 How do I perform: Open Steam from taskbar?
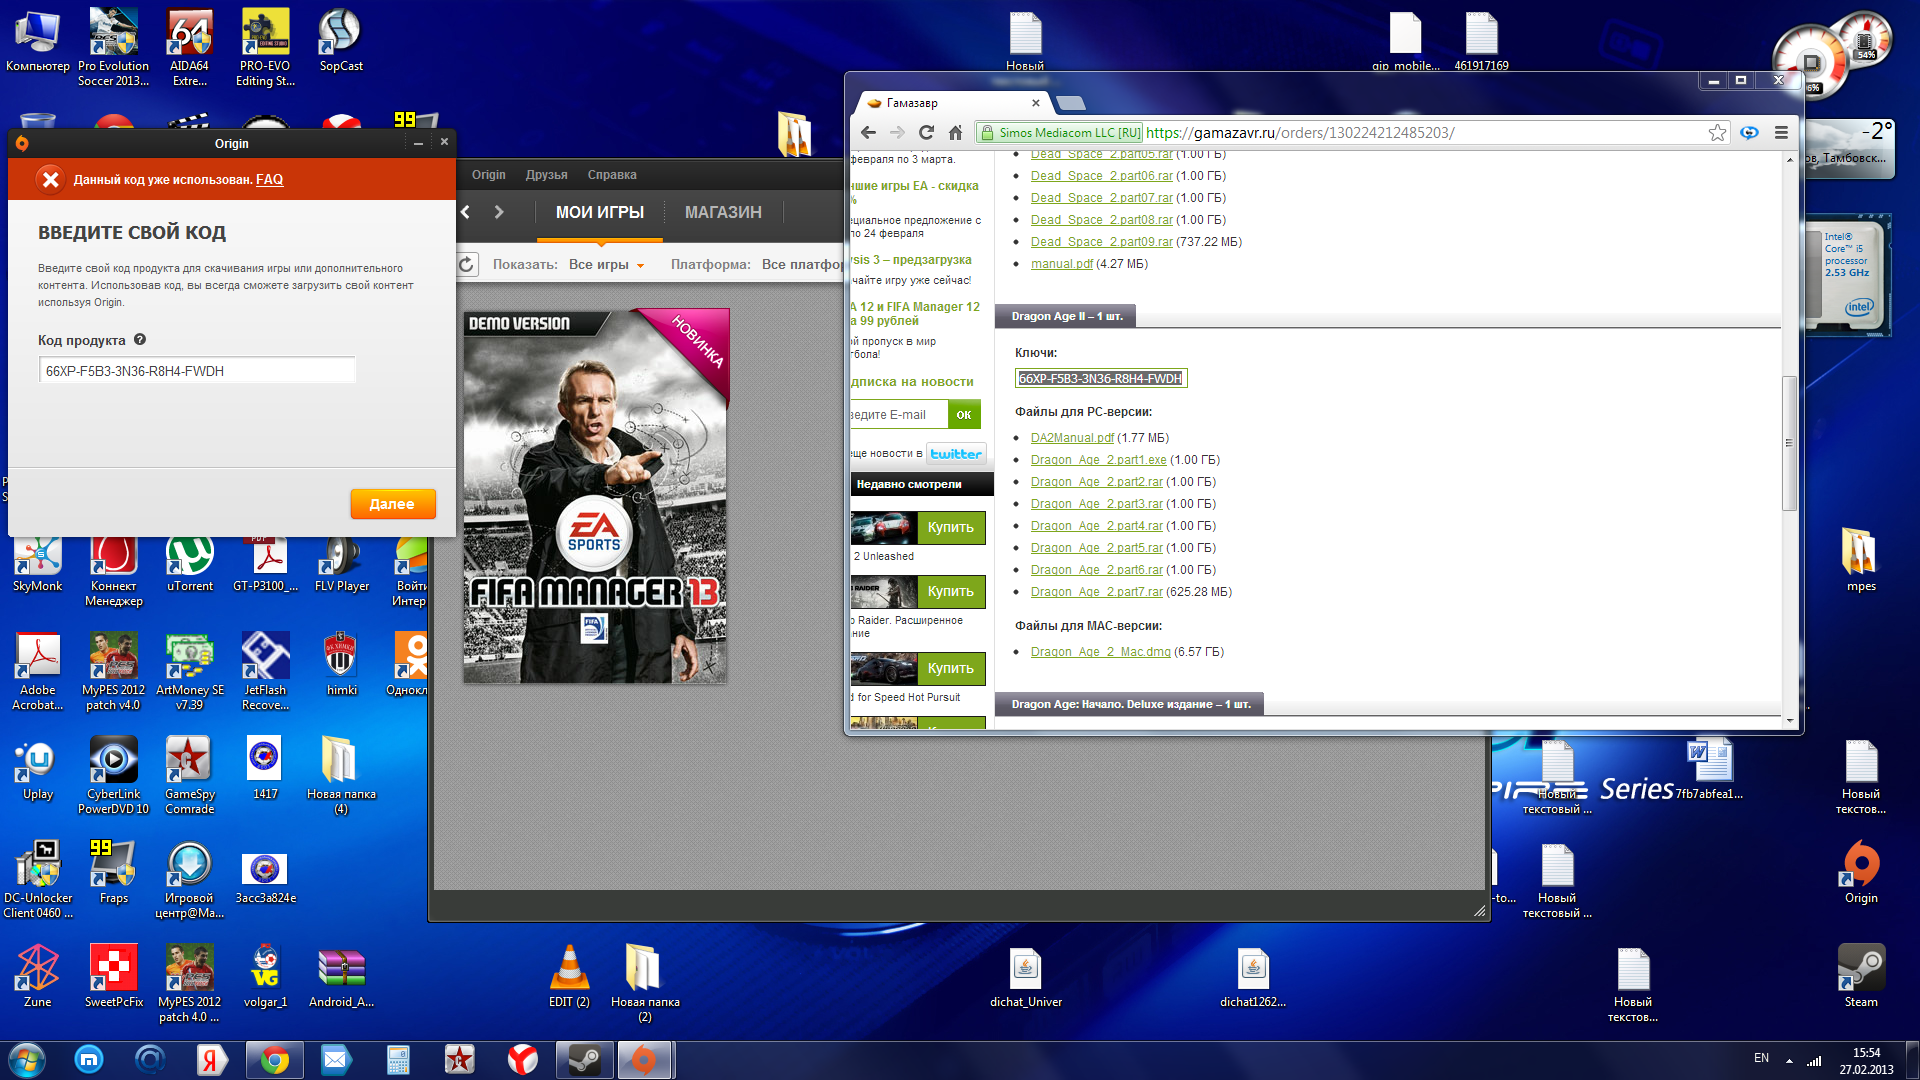(x=584, y=1060)
